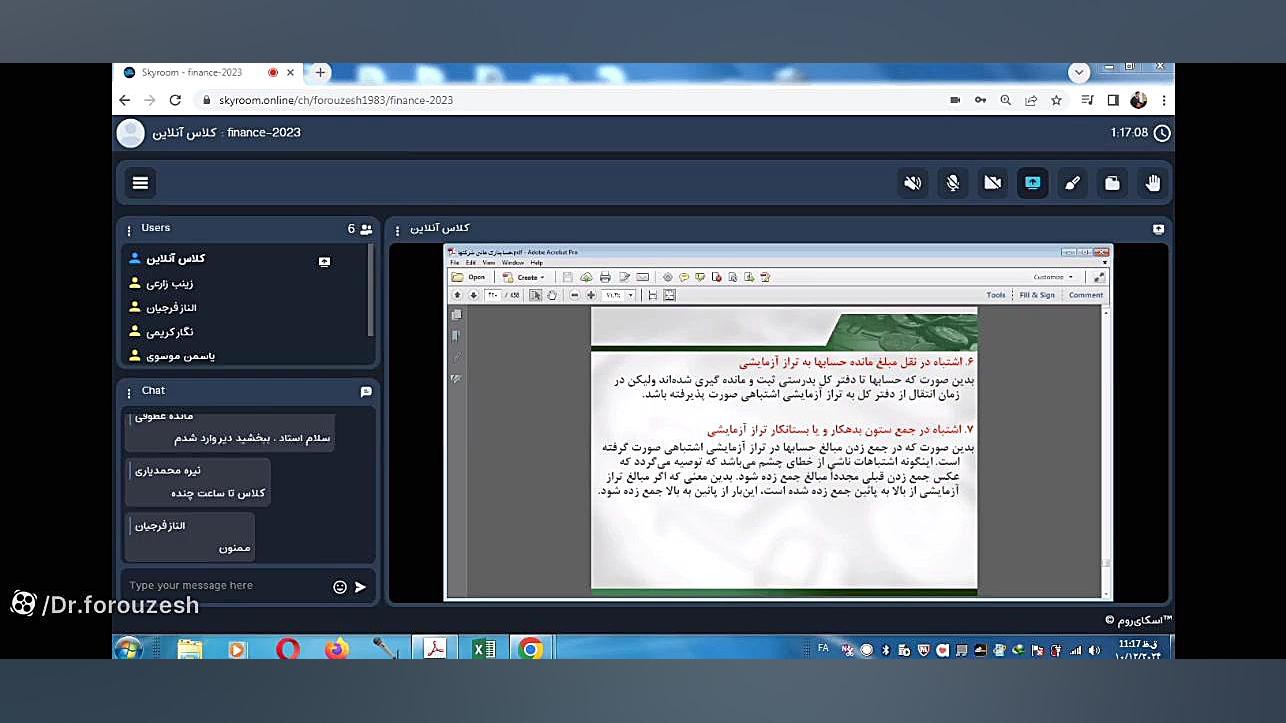Open the file sharing folder icon
The height and width of the screenshot is (723, 1286).
click(1112, 183)
